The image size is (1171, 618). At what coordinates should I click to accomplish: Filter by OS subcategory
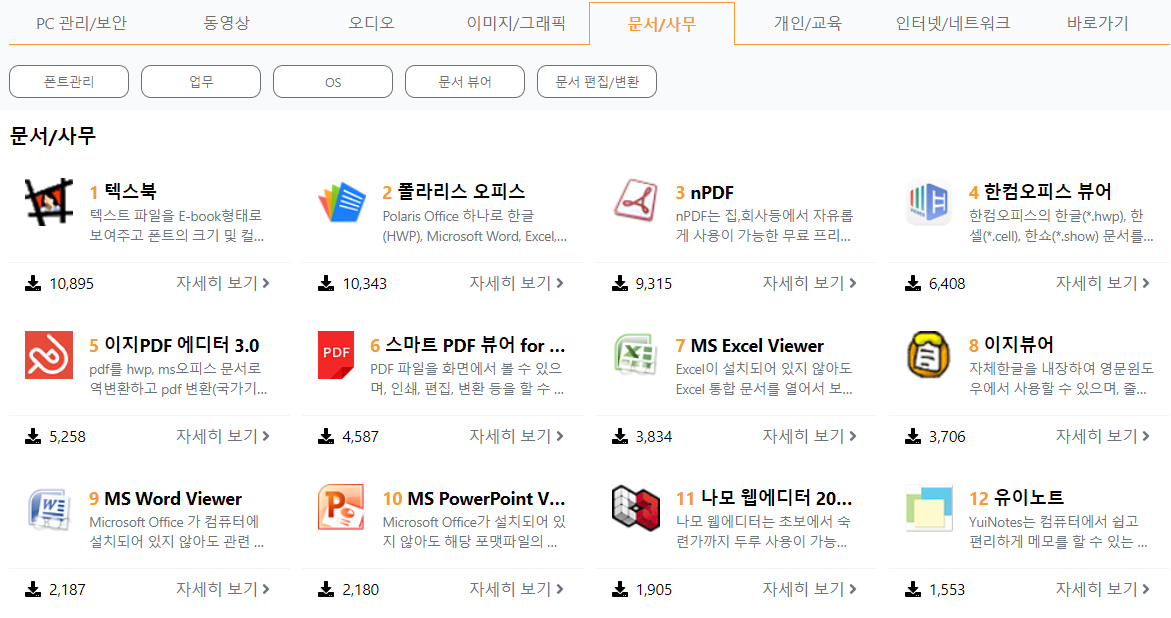tap(333, 81)
